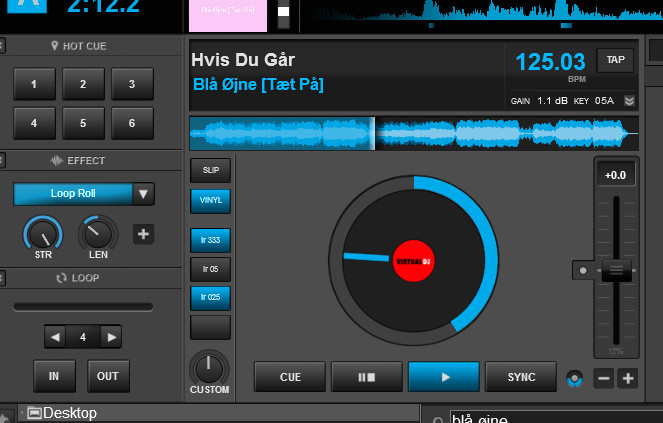Screen dimensions: 663x423
Task: Click the small white level indicator beside cover
Action: pos(284,11)
